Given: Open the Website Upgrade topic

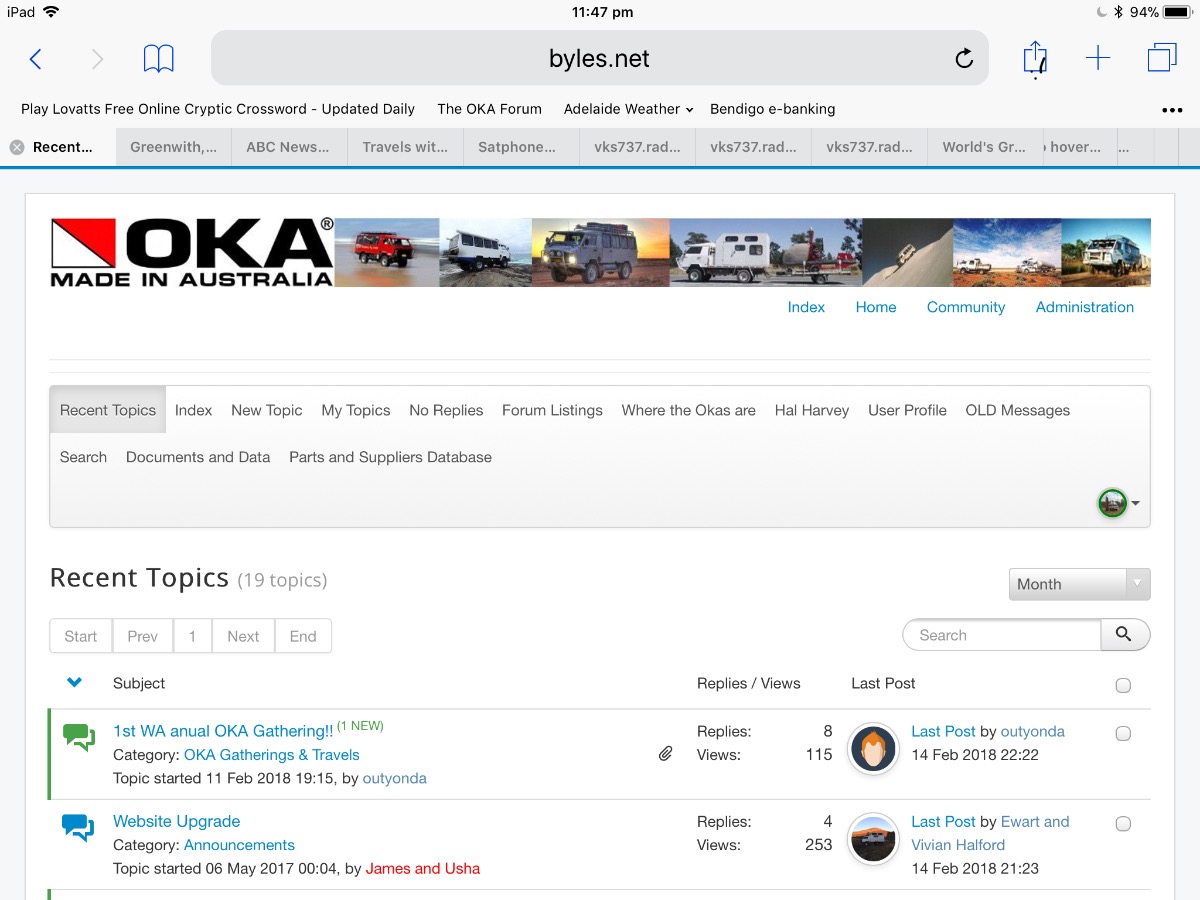Looking at the screenshot, I should pos(177,821).
